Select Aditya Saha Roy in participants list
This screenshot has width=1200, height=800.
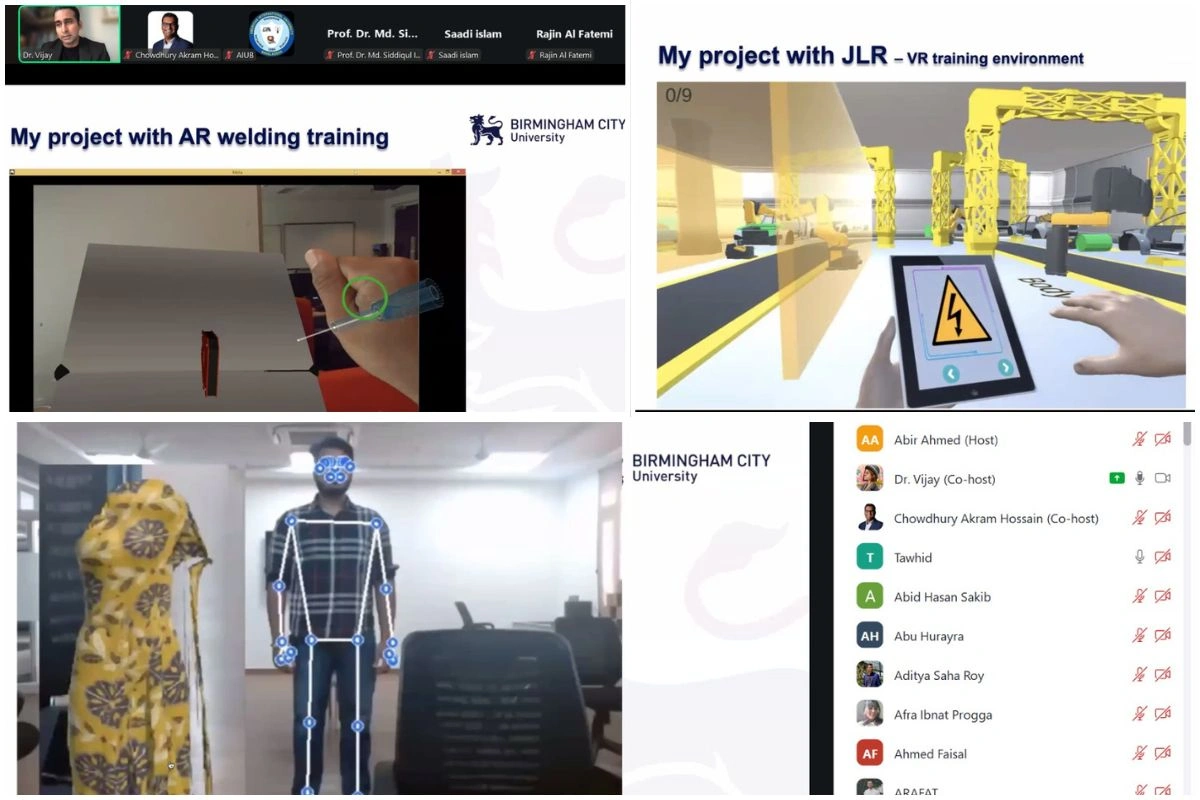[938, 676]
